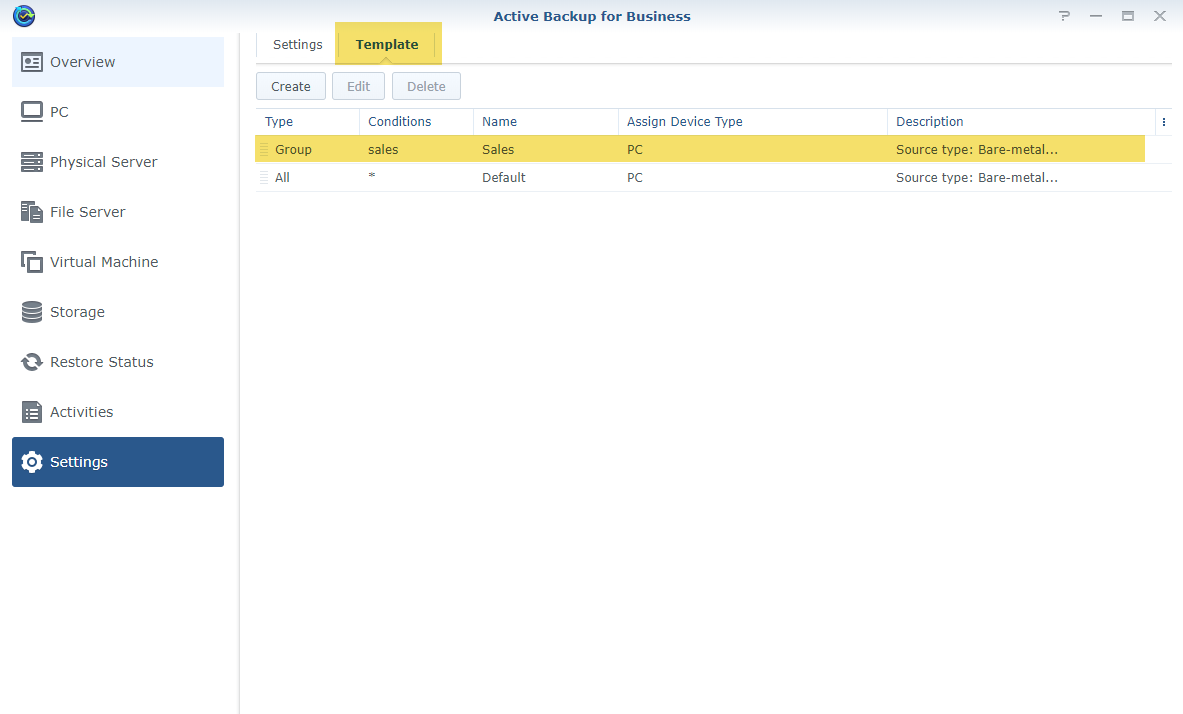Grab the drag handle of All row
The width and height of the screenshot is (1183, 714).
coord(263,177)
